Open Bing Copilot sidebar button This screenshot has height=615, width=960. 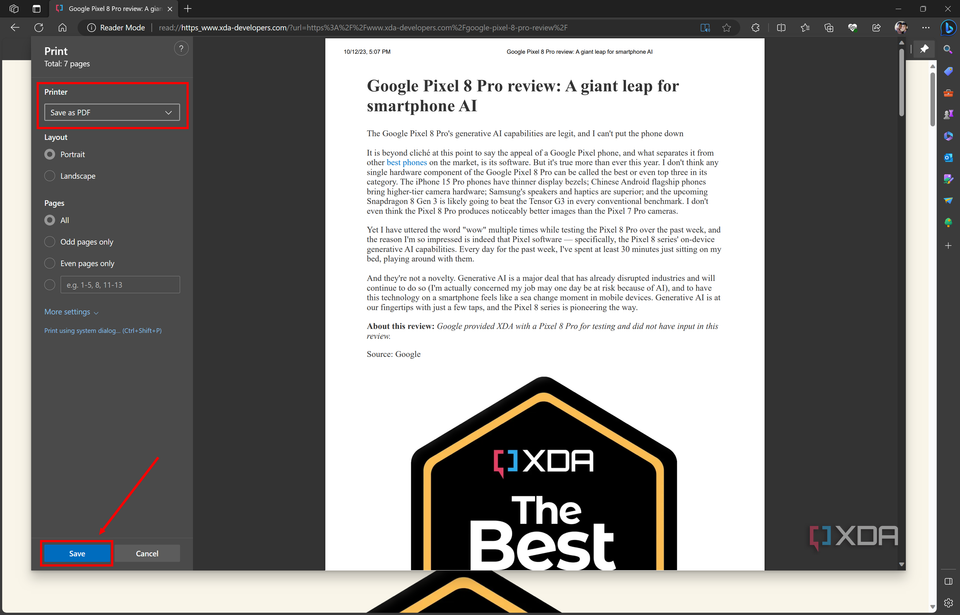click(948, 28)
